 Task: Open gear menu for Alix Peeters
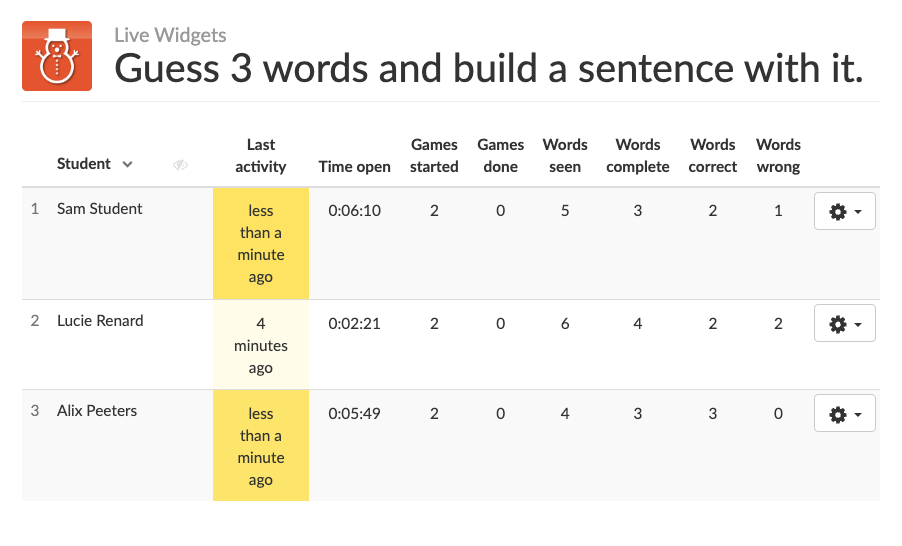(844, 414)
